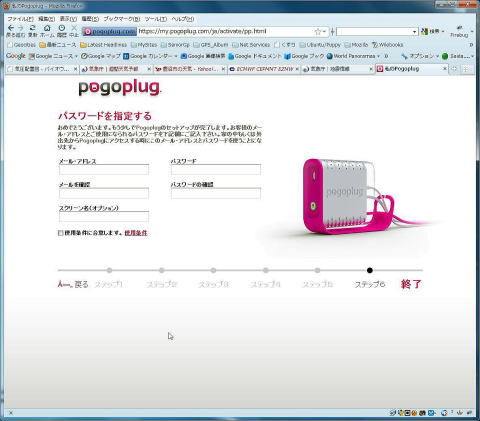Screen dimensions: 480x421
Task: Click the email address input field
Action: pos(104,170)
